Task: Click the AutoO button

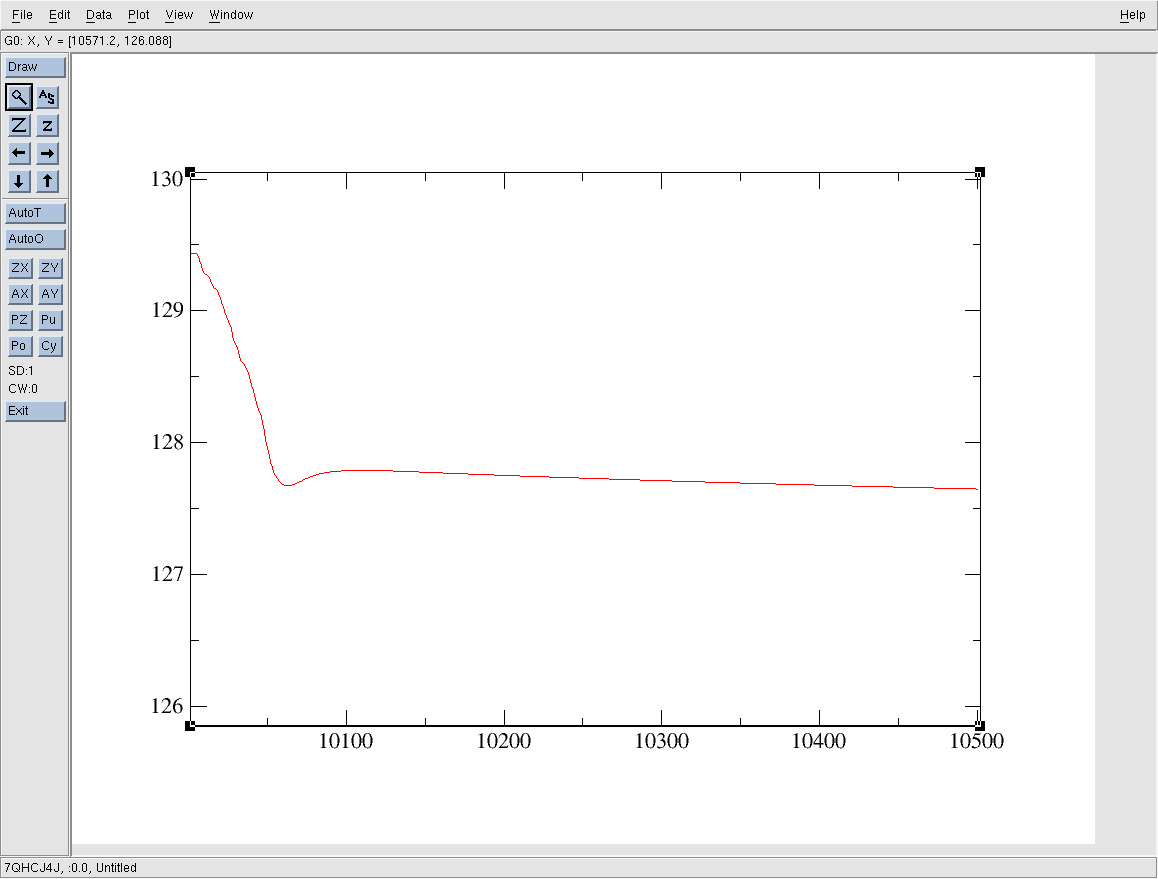Action: [x=35, y=239]
